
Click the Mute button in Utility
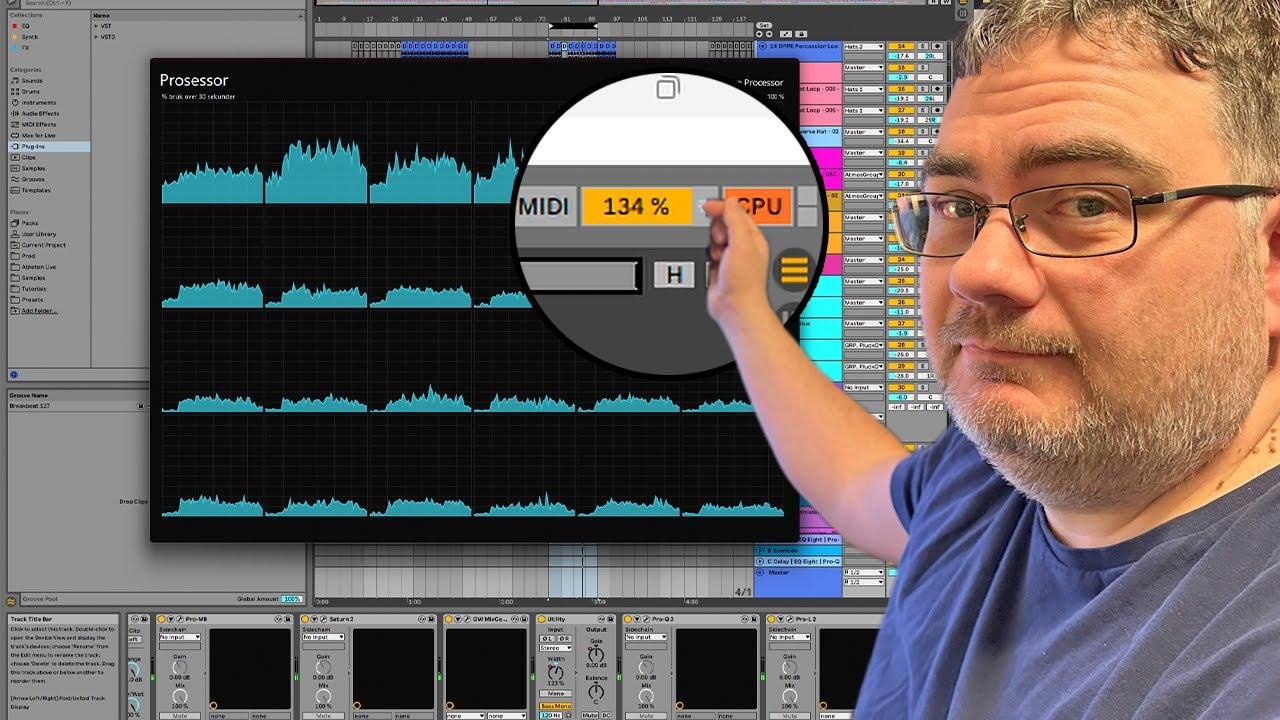pyautogui.click(x=590, y=716)
